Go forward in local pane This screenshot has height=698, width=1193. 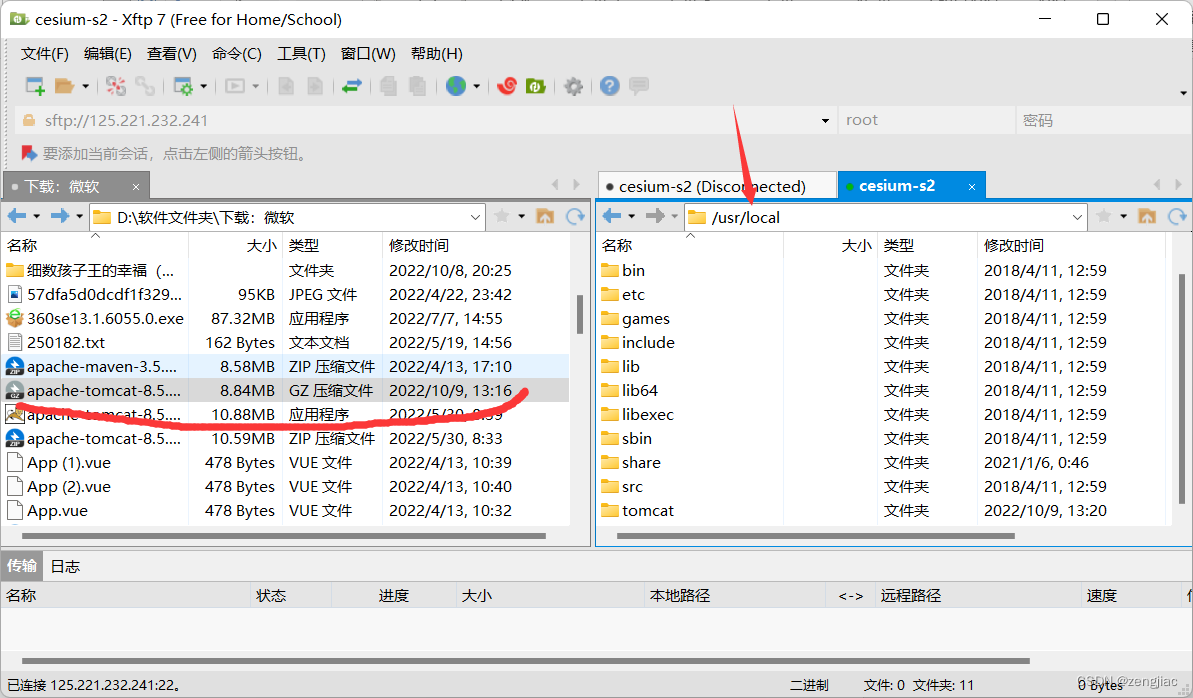59,216
